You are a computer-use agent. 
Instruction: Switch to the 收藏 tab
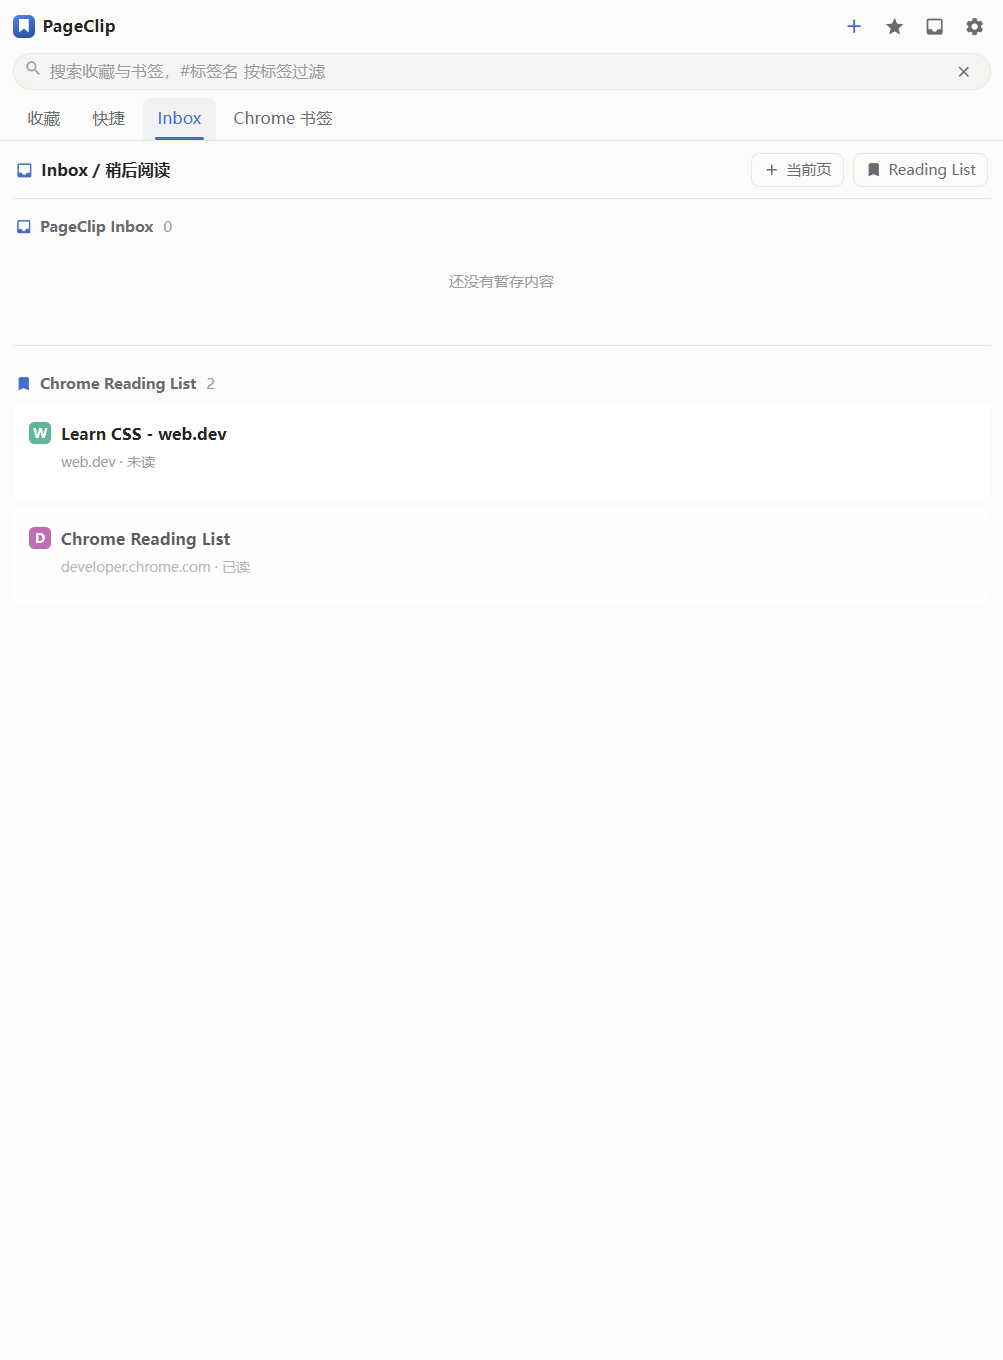point(44,119)
